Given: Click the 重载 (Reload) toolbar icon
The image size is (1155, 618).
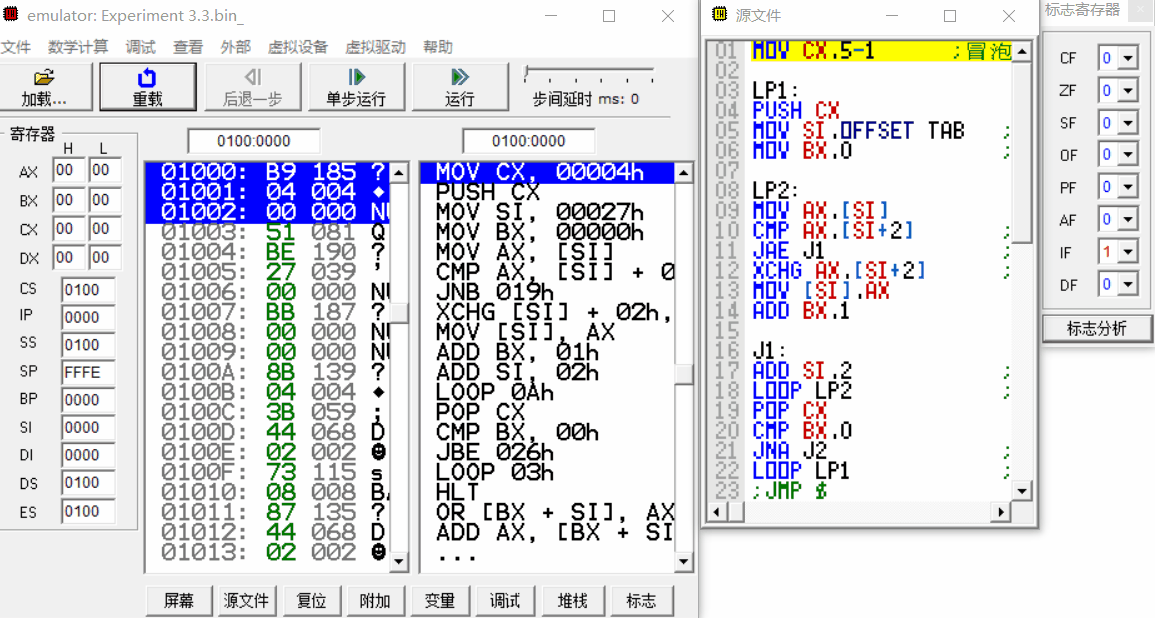Looking at the screenshot, I should coord(146,86).
